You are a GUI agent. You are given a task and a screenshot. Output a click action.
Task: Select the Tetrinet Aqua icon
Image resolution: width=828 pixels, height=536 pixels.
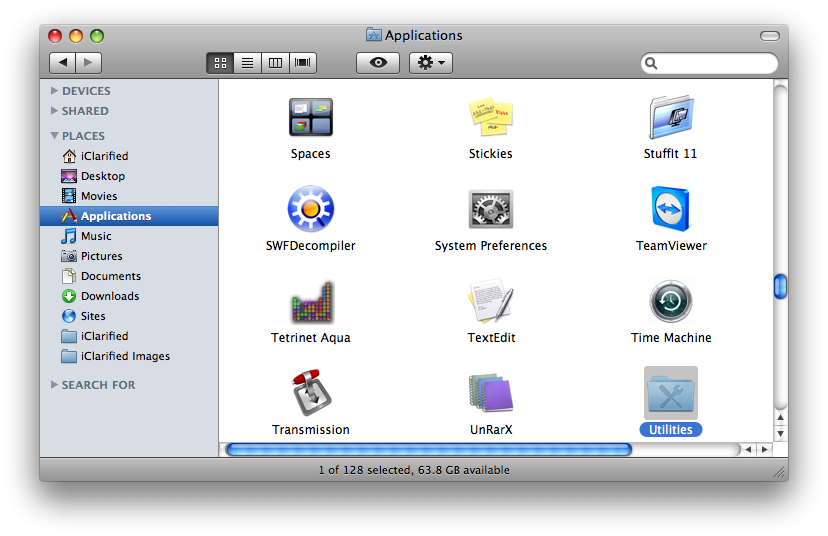tap(310, 302)
